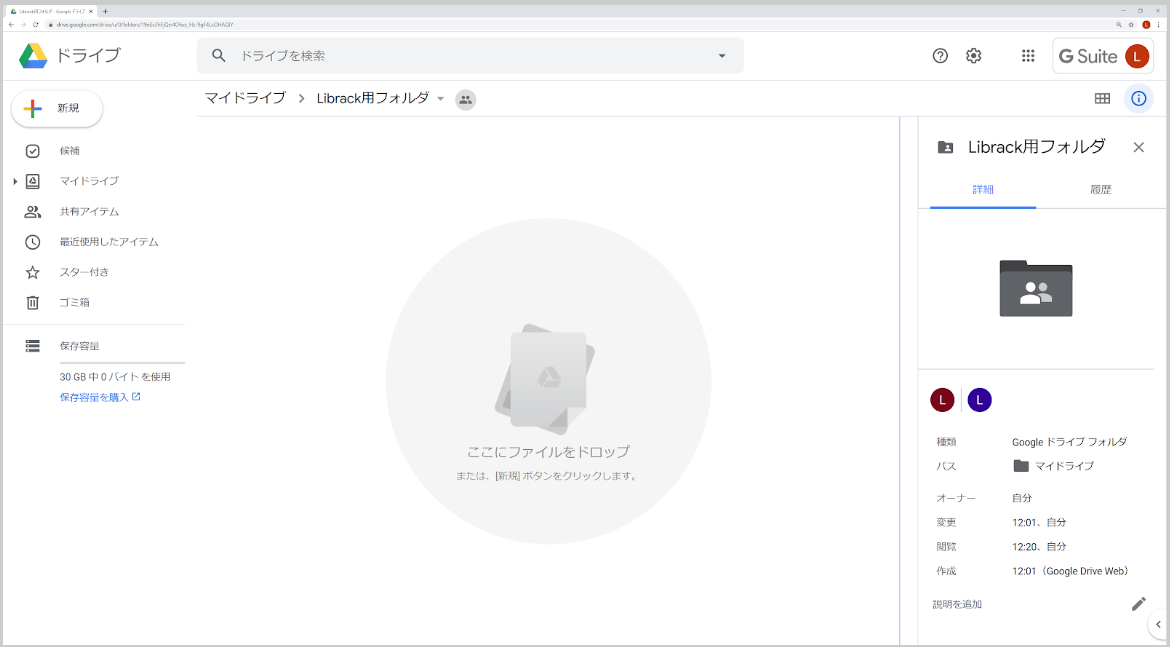
Task: Toggle the details panel with the info icon
Action: tap(1139, 98)
